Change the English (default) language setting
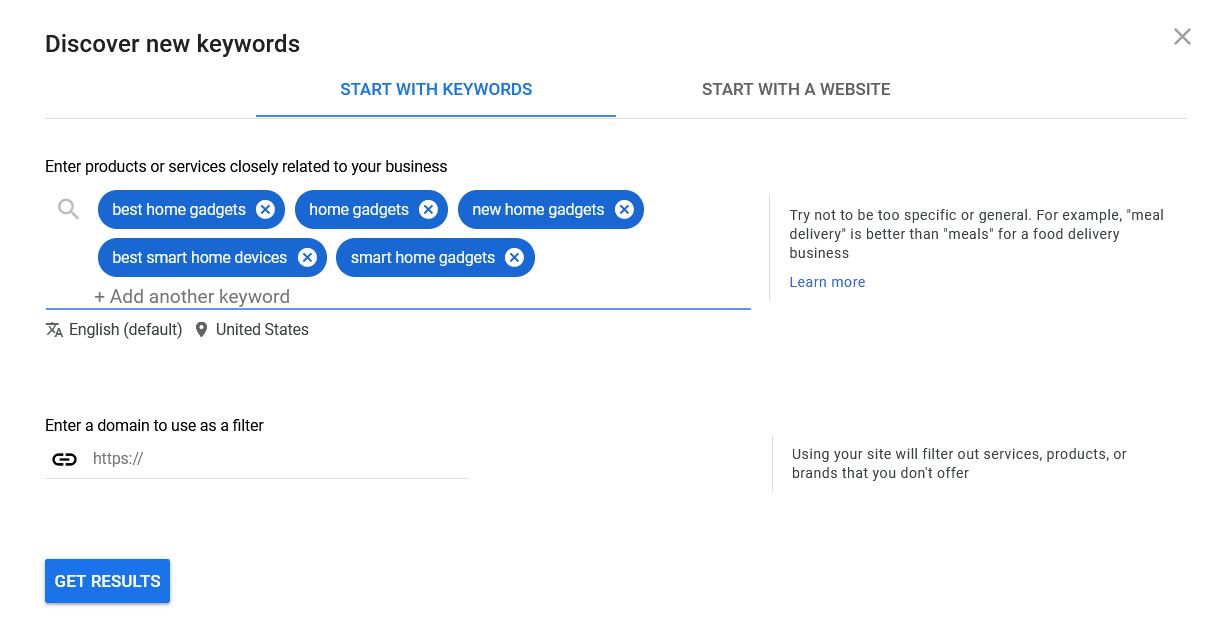 [x=125, y=329]
